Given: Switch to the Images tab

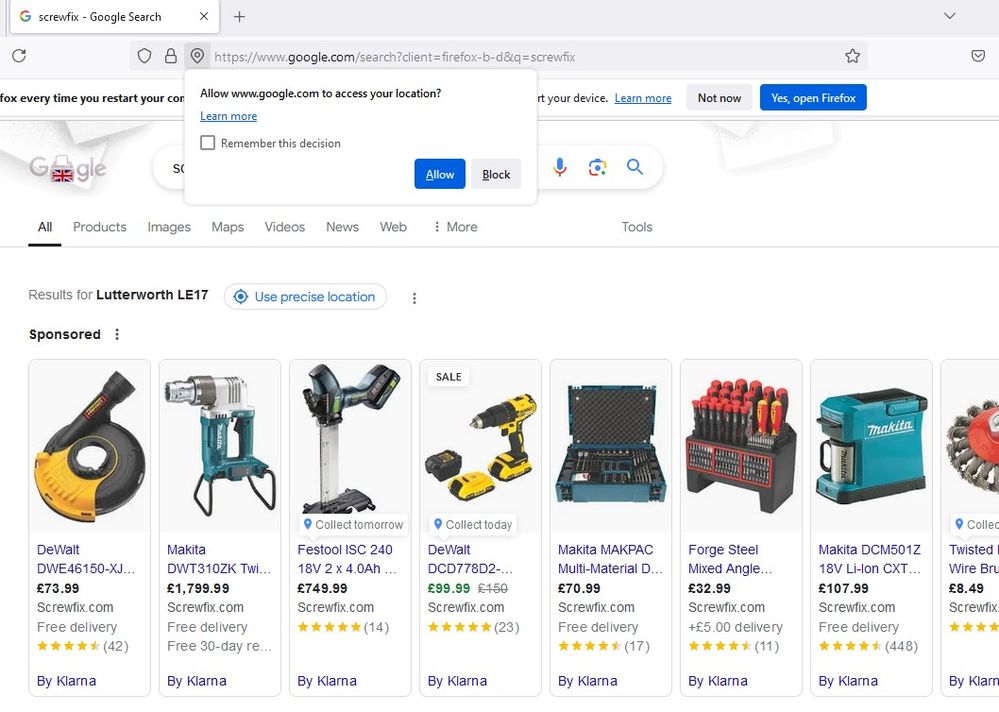Looking at the screenshot, I should (x=169, y=227).
